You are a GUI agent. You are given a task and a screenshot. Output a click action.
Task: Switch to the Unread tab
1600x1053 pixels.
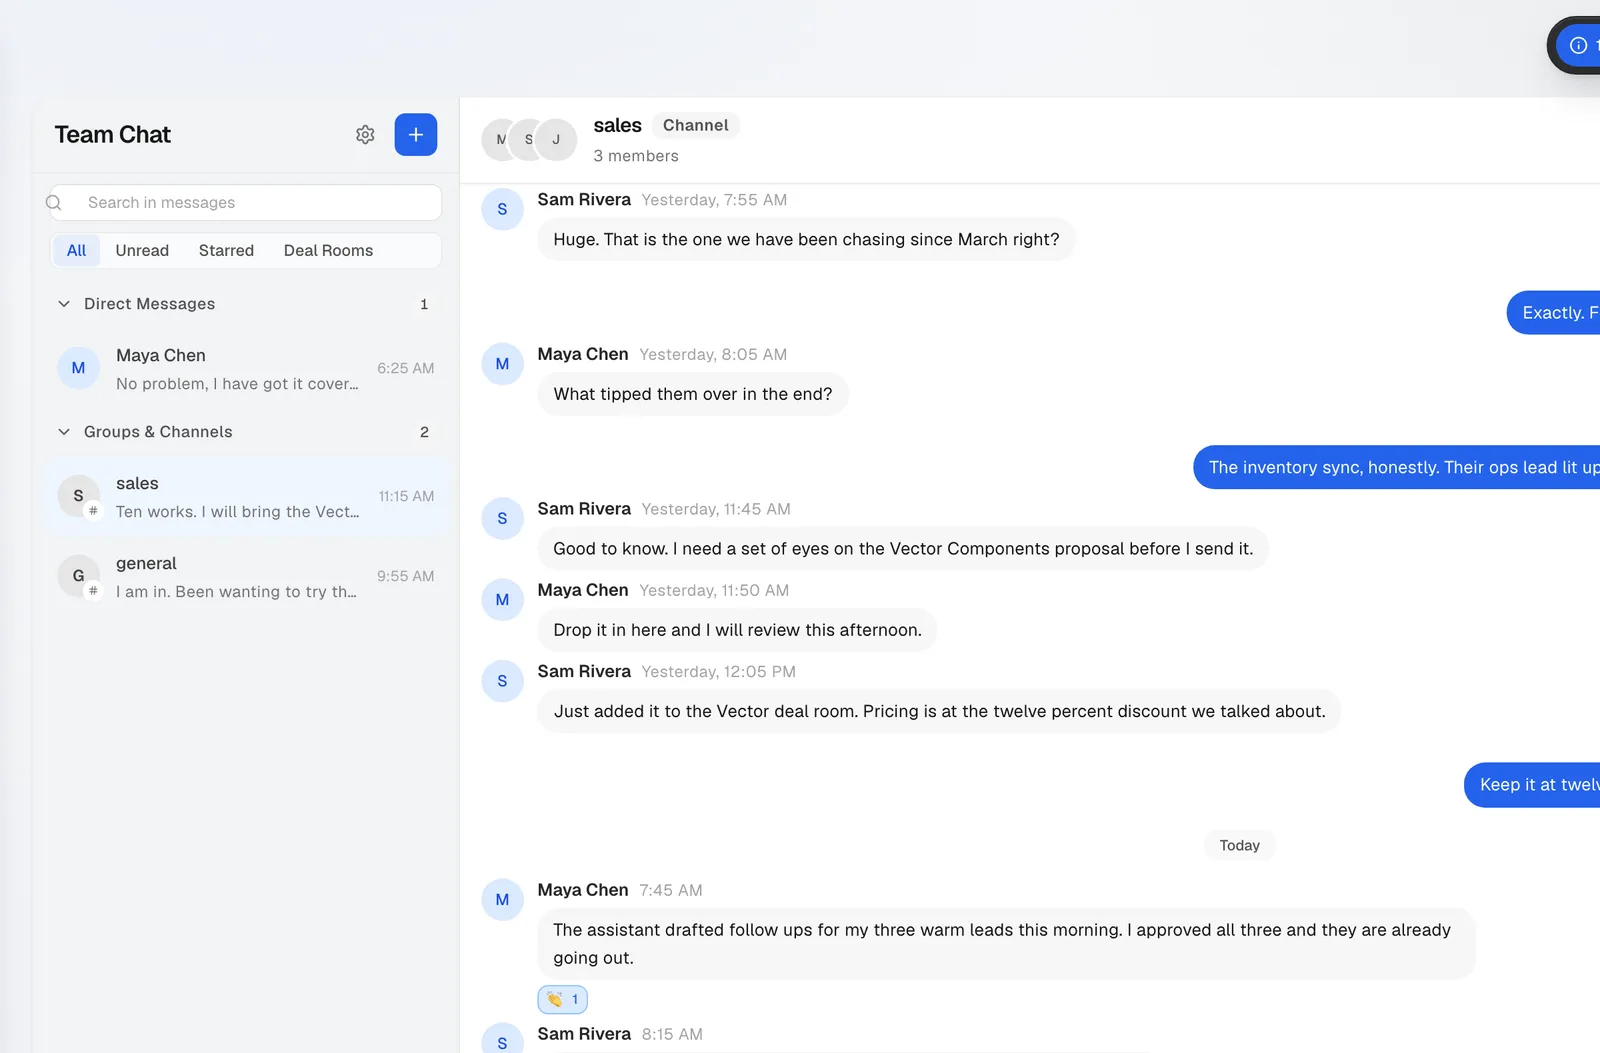click(142, 251)
